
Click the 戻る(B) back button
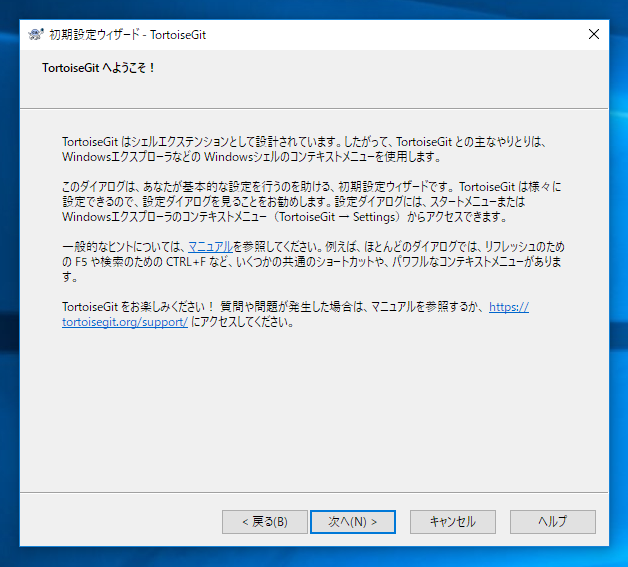pyautogui.click(x=265, y=522)
